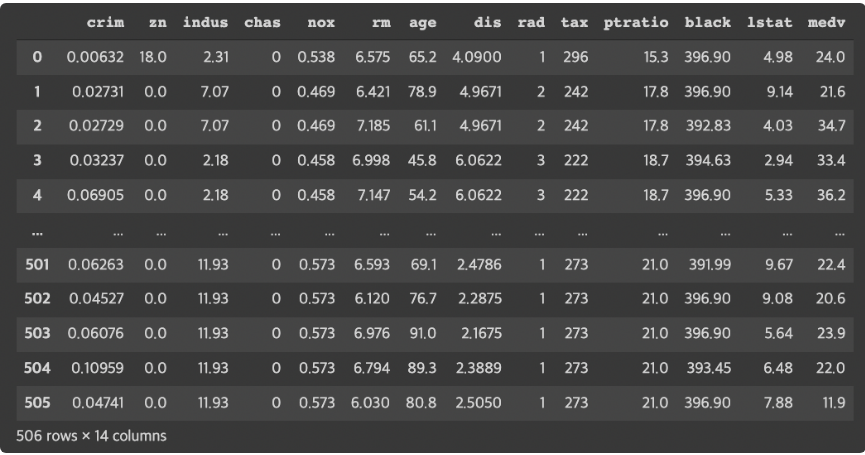
Task: Click the chas column header
Action: [262, 23]
